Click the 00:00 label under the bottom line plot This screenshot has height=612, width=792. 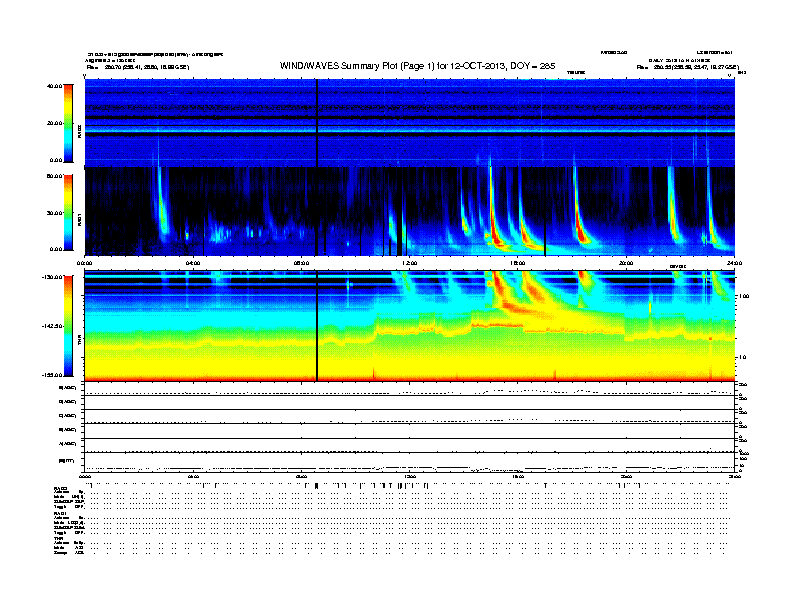85,476
